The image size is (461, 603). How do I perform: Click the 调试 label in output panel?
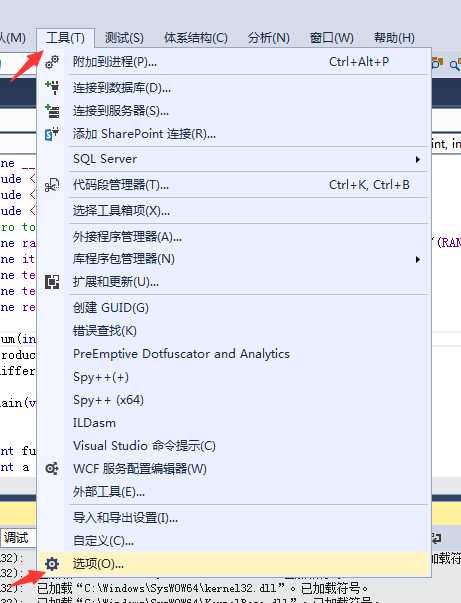coord(16,538)
